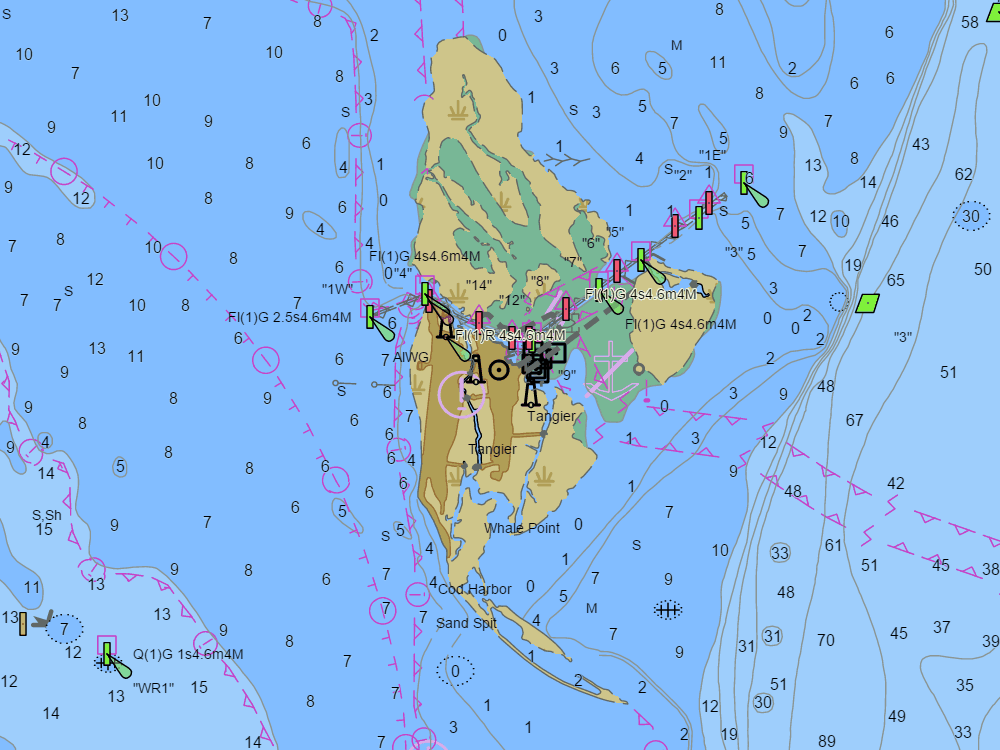Select the tower symbol left of circle-dot landmark

pos(475,371)
